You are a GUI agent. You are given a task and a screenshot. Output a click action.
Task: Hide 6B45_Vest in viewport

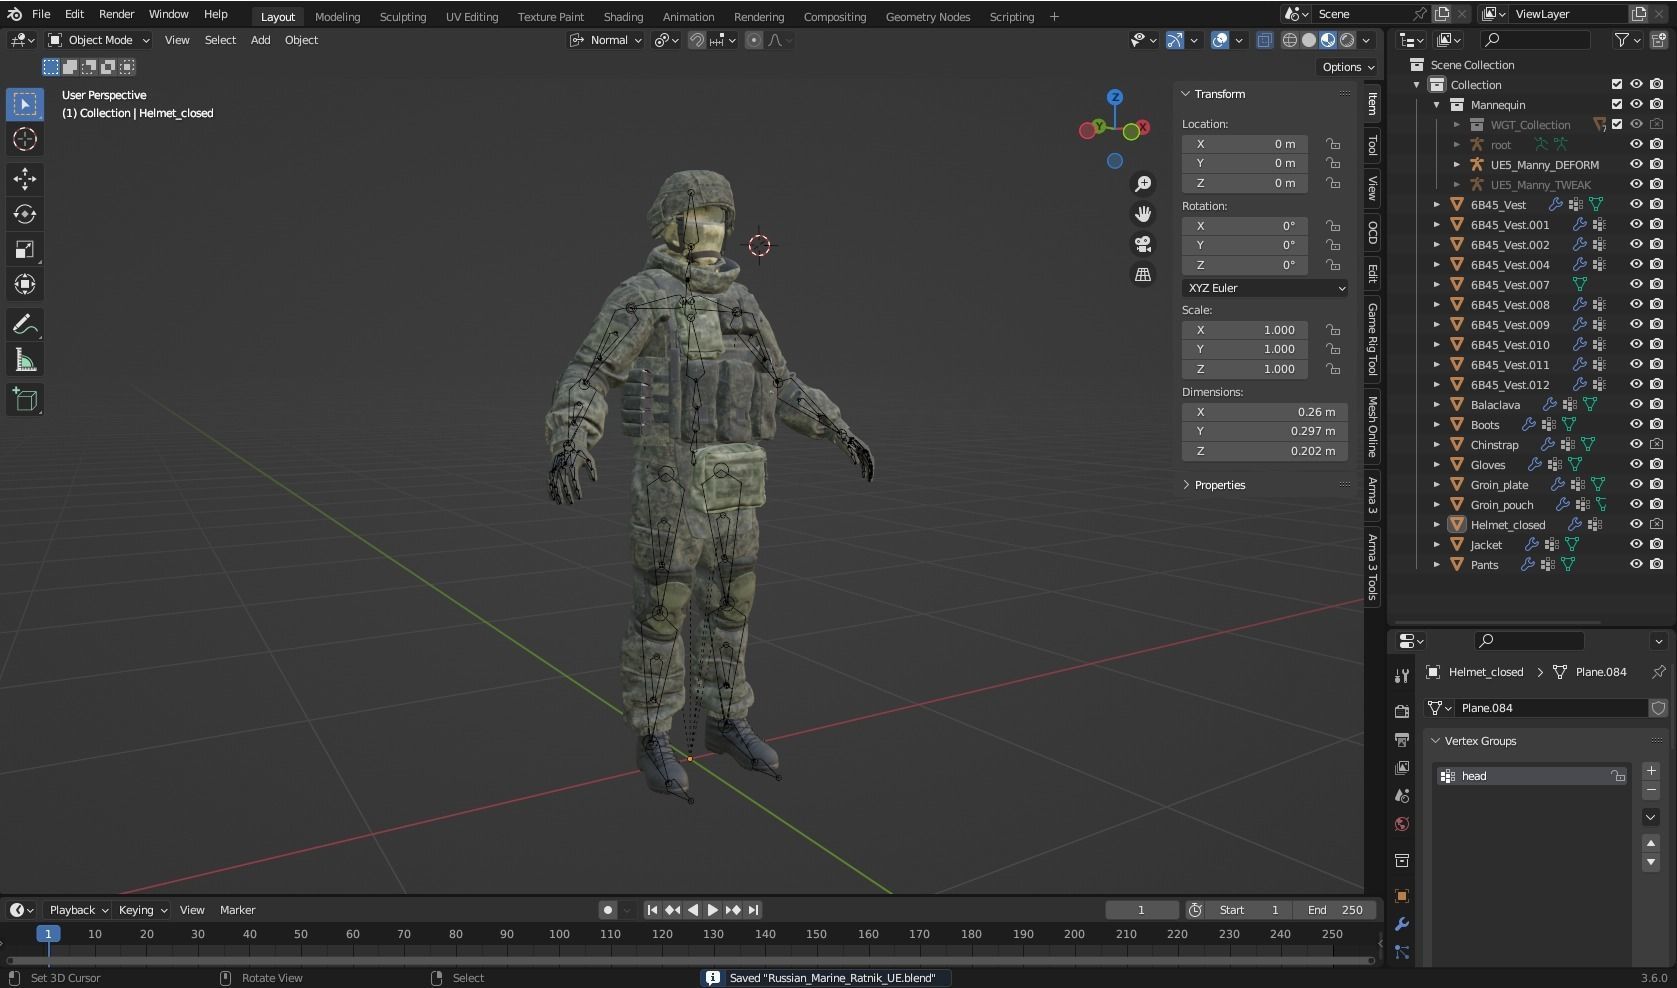click(1637, 204)
